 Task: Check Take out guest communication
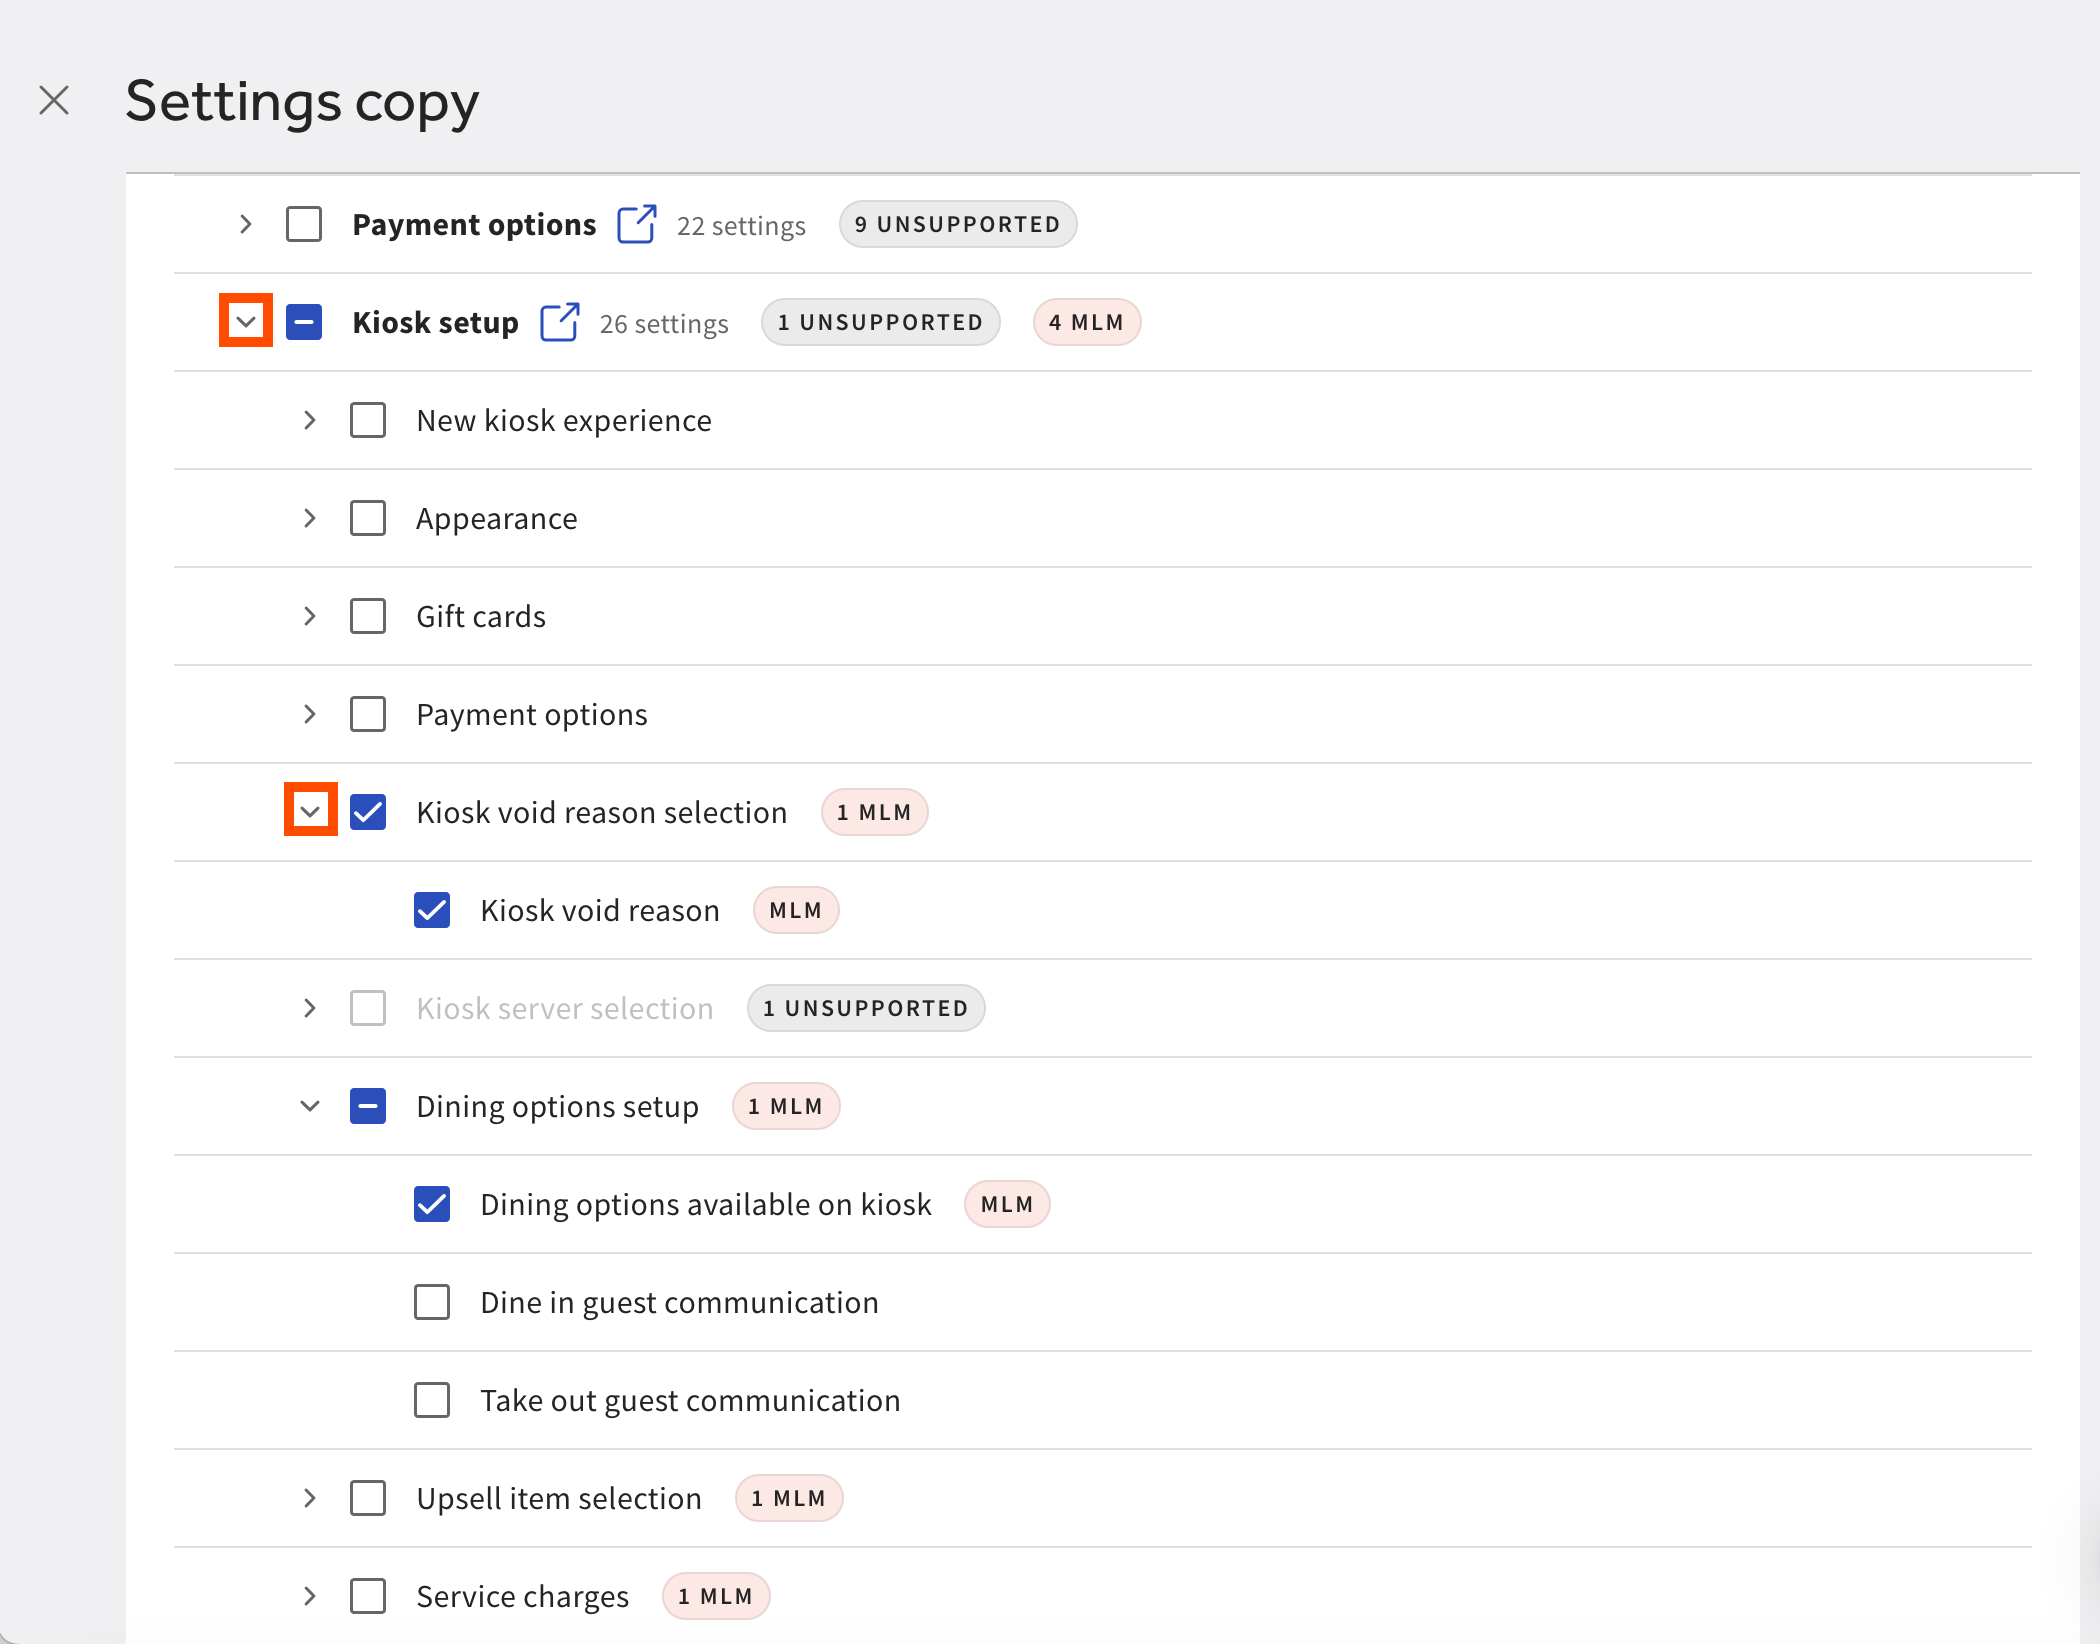(x=432, y=1400)
